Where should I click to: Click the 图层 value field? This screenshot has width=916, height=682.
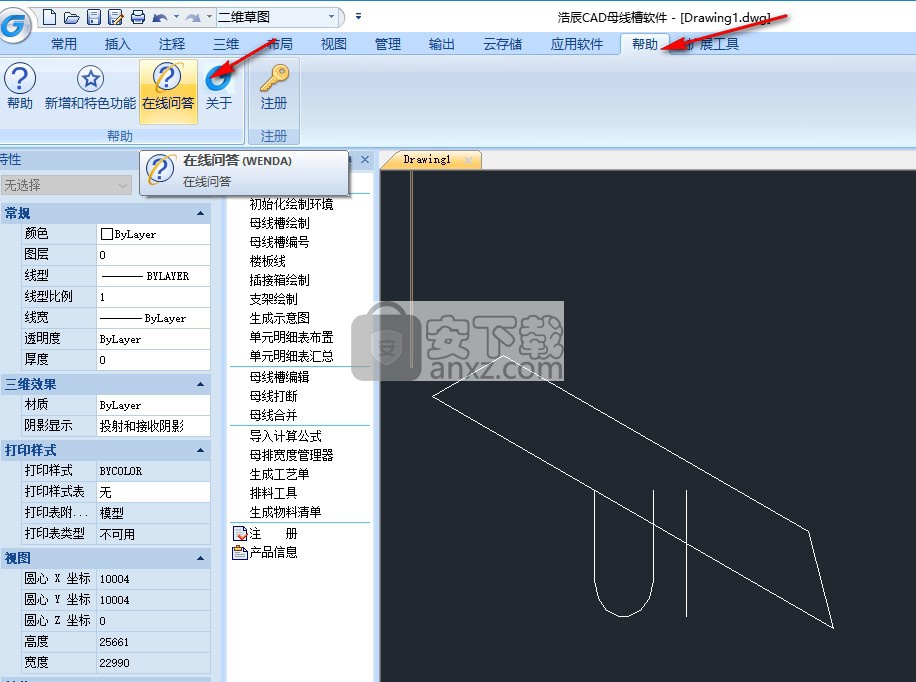(x=153, y=255)
